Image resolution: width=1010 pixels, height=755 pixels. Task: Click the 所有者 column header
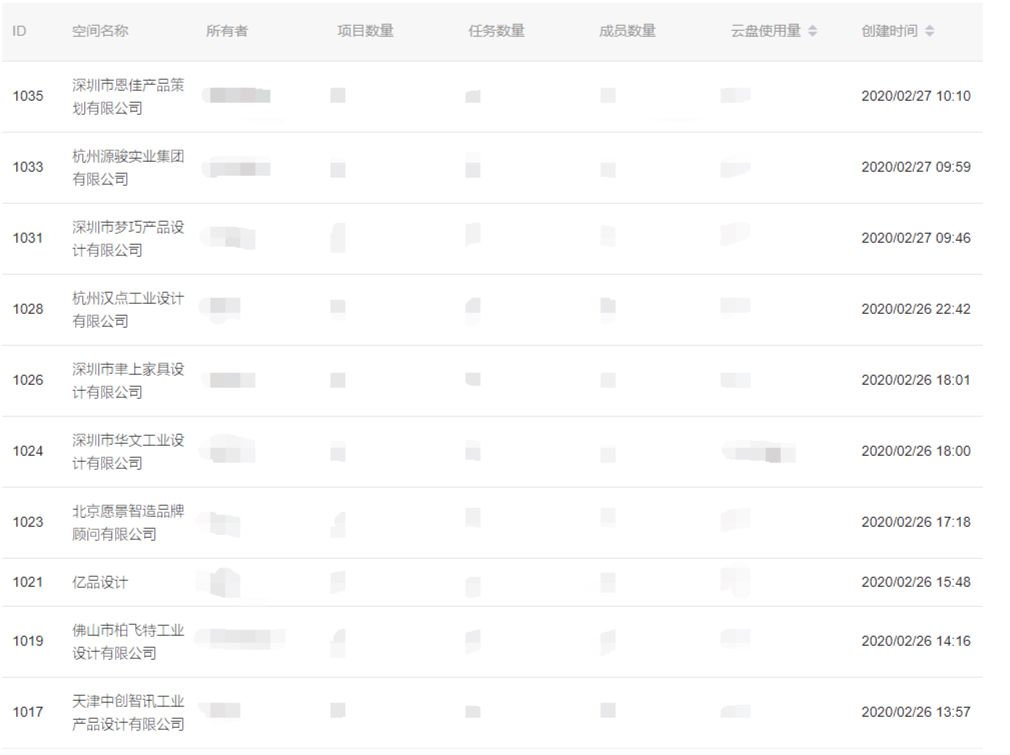coord(227,31)
